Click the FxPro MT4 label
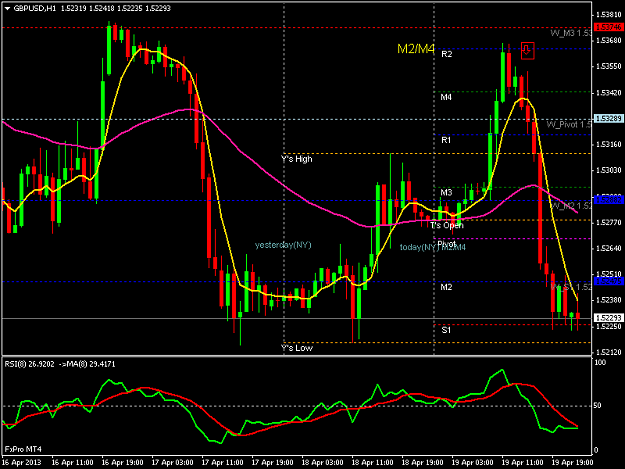Screen dimensions: 625x469 [23, 449]
